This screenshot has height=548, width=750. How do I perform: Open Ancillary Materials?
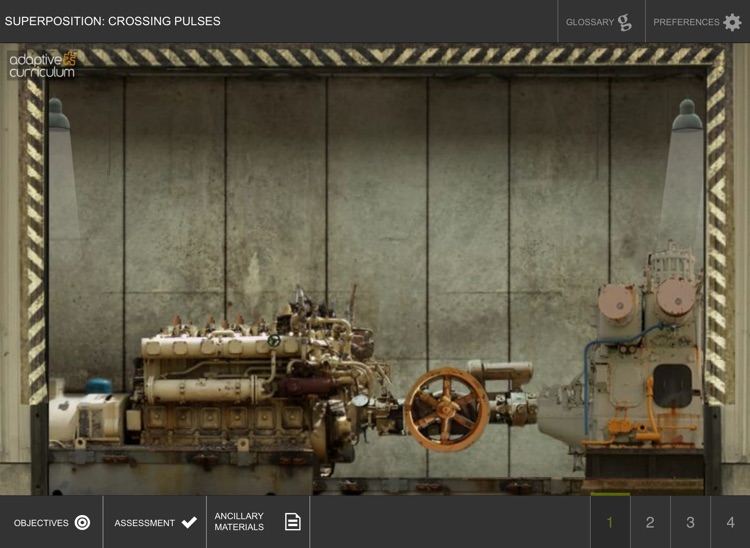(258, 522)
